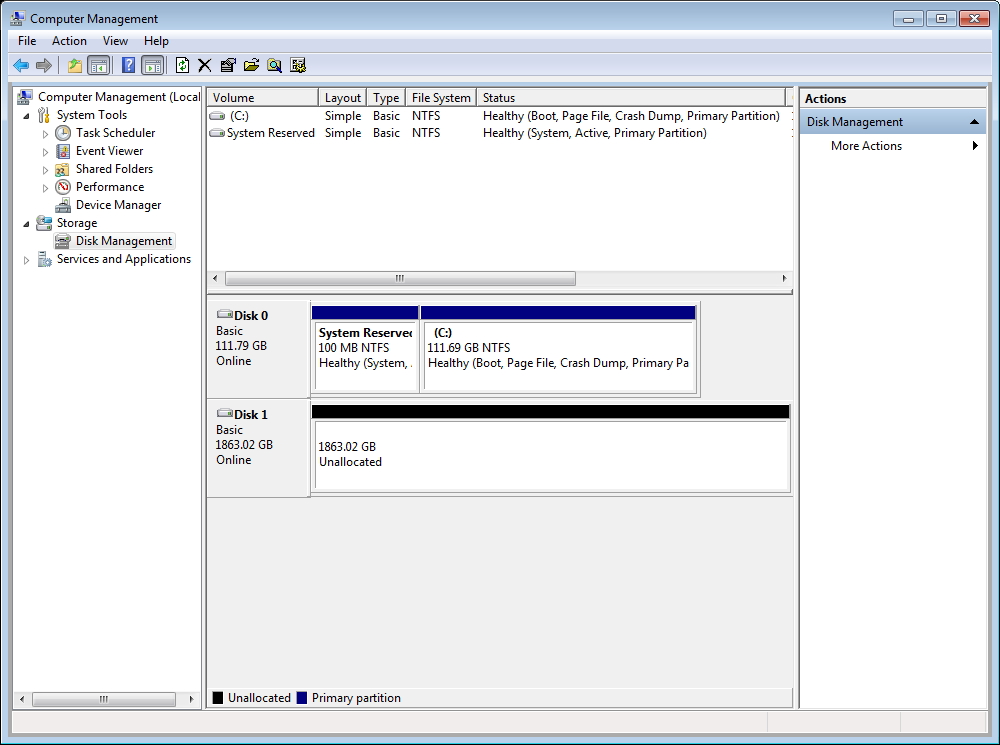
Task: Click the green Refresh icon in toolbar
Action: click(182, 65)
